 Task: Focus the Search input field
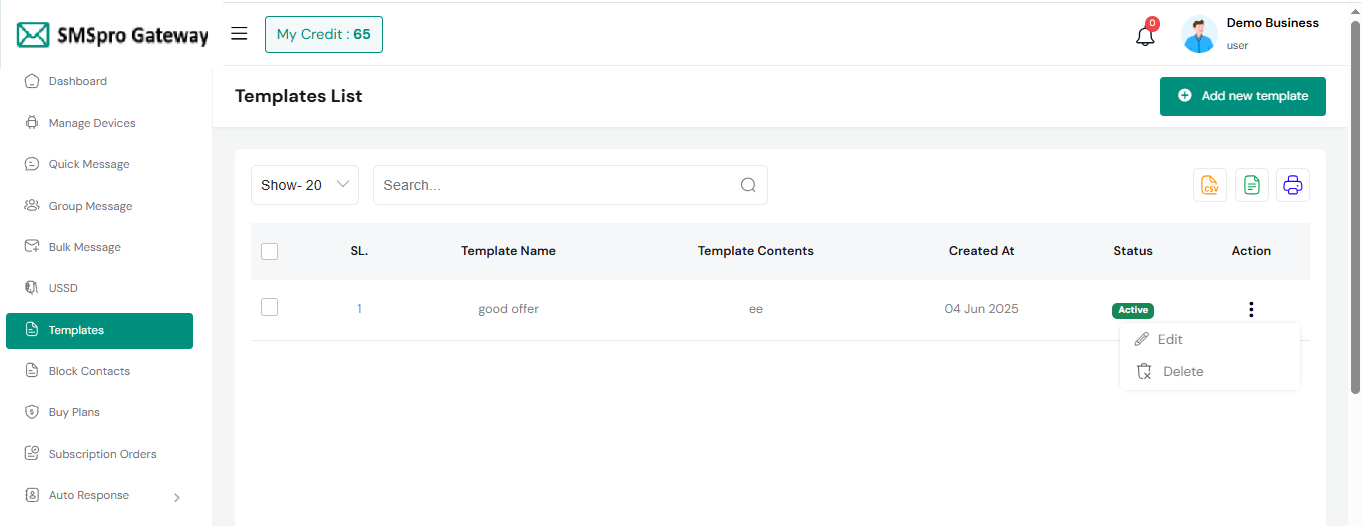pyautogui.click(x=555, y=185)
